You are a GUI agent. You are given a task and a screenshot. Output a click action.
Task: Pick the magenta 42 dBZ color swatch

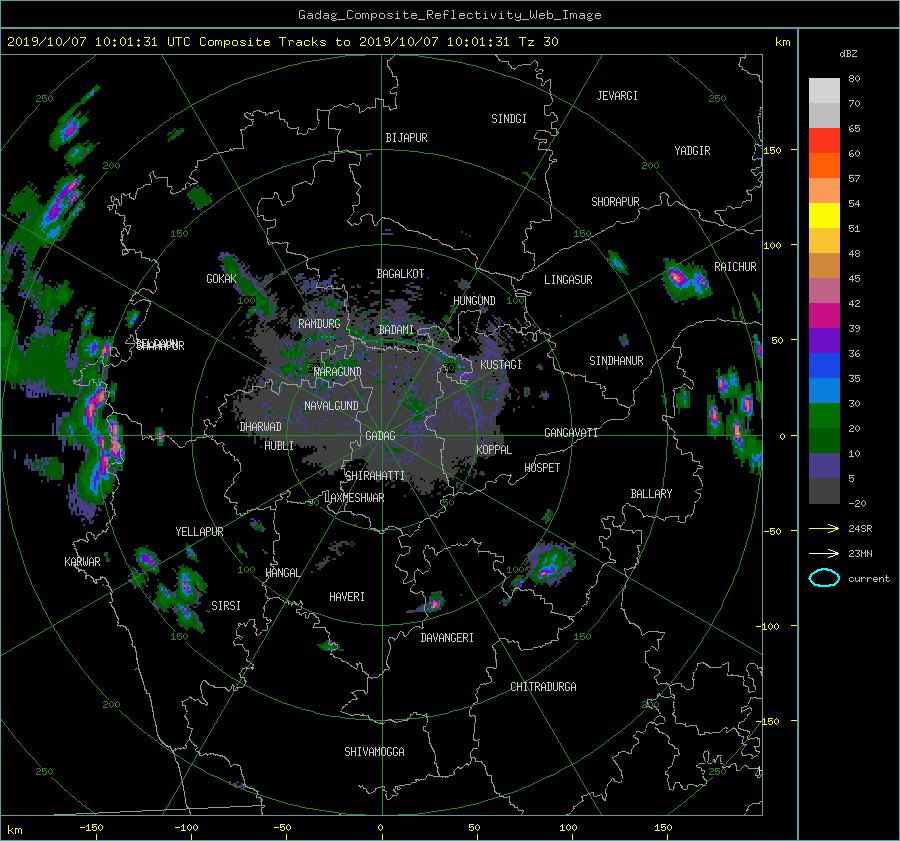click(824, 315)
